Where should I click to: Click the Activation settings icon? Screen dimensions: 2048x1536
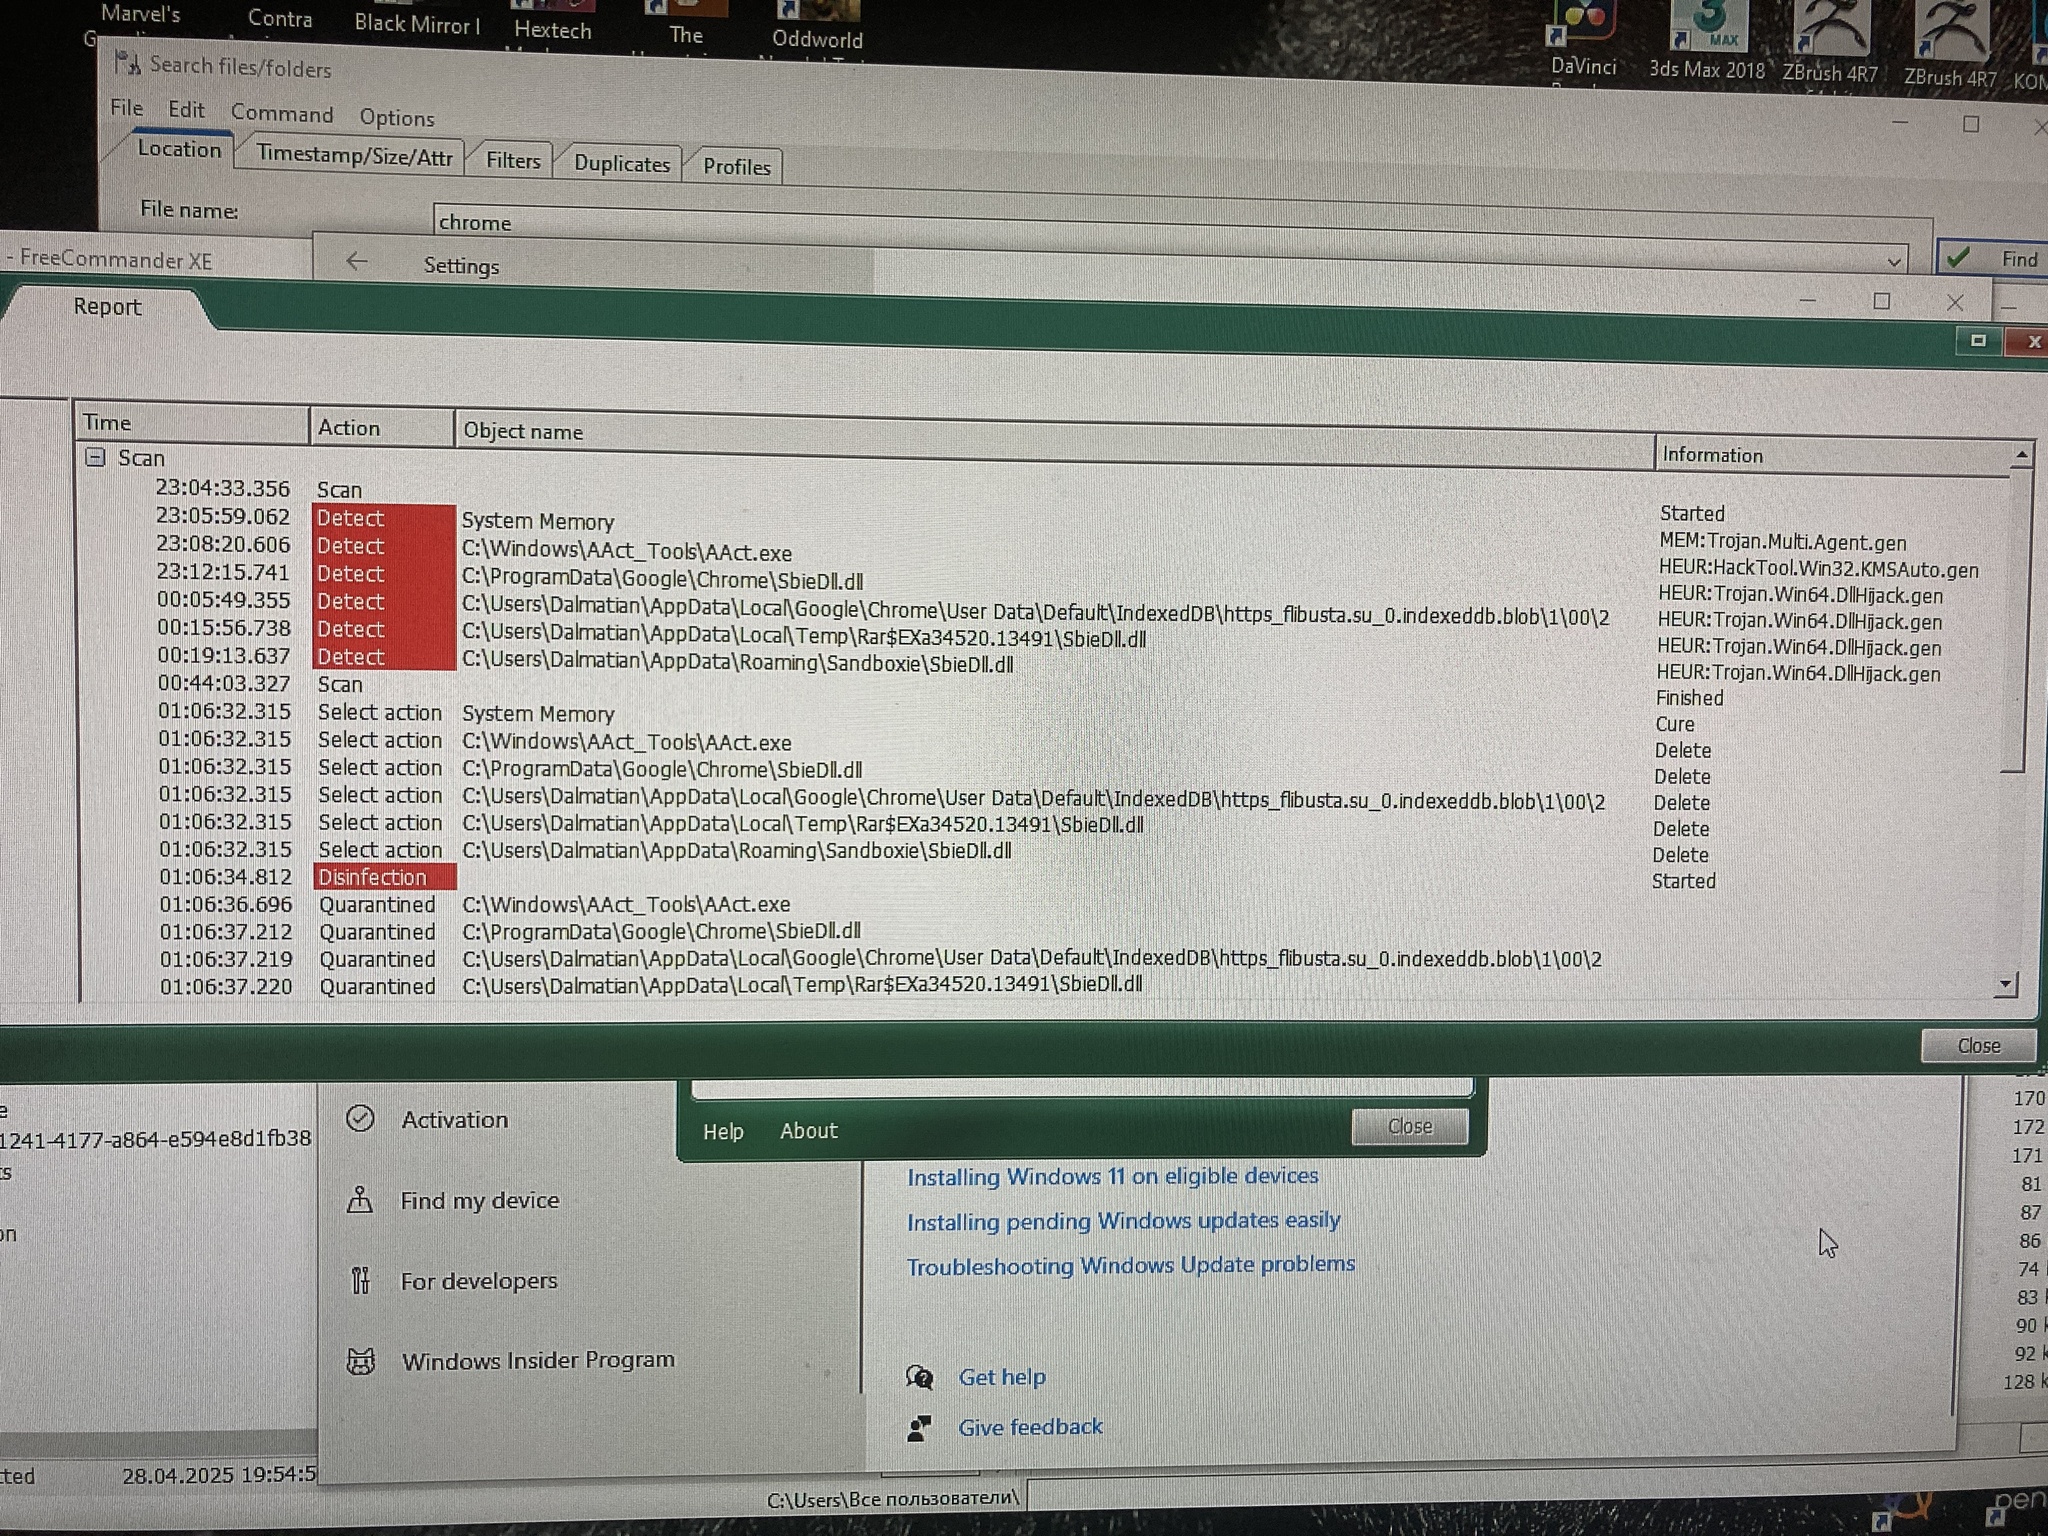coord(360,1118)
